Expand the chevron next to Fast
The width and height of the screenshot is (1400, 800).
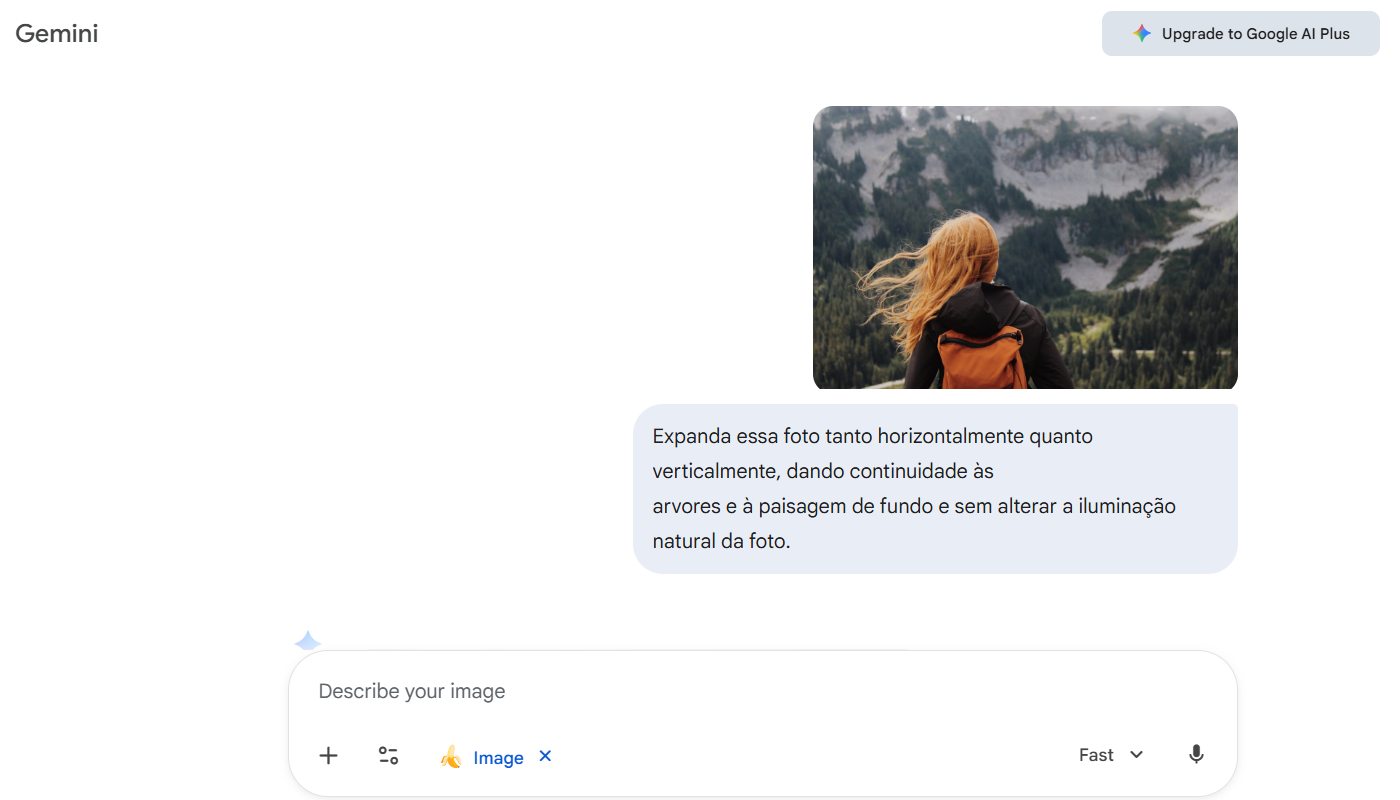click(1137, 755)
